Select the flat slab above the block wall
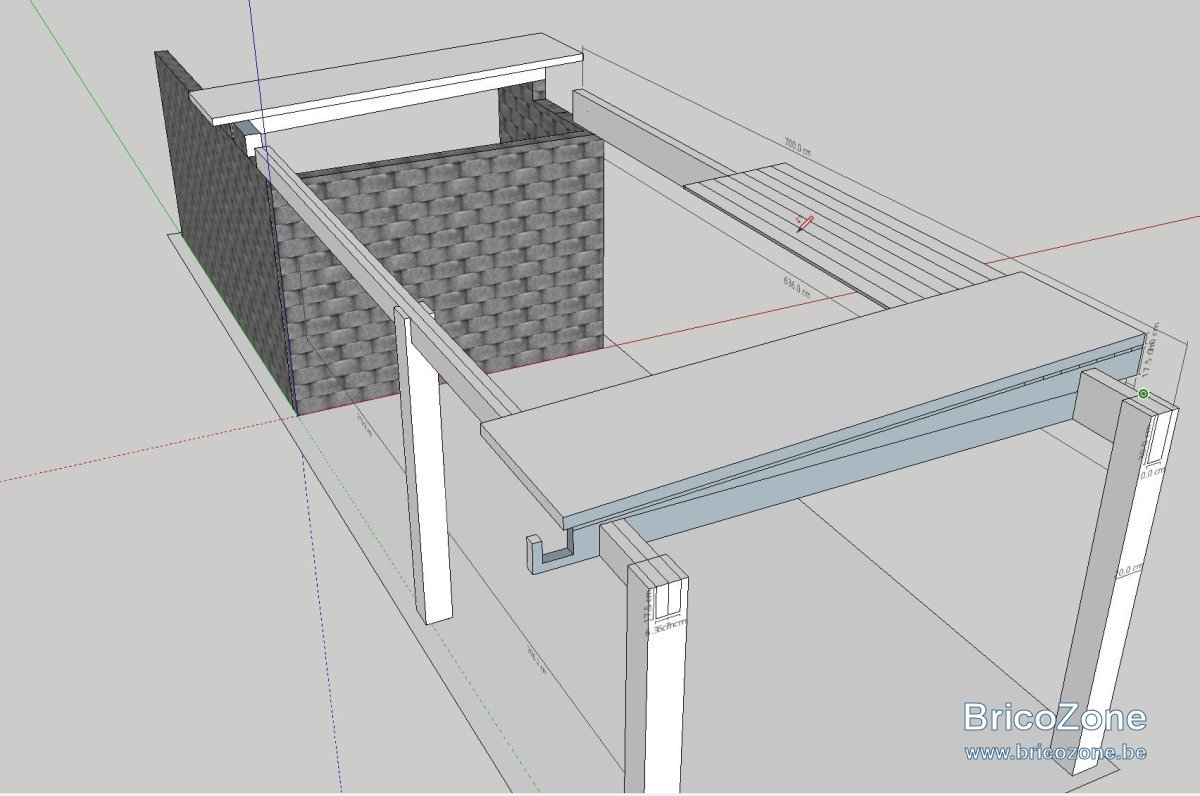Viewport: 1200px width, 796px height. pos(385,78)
